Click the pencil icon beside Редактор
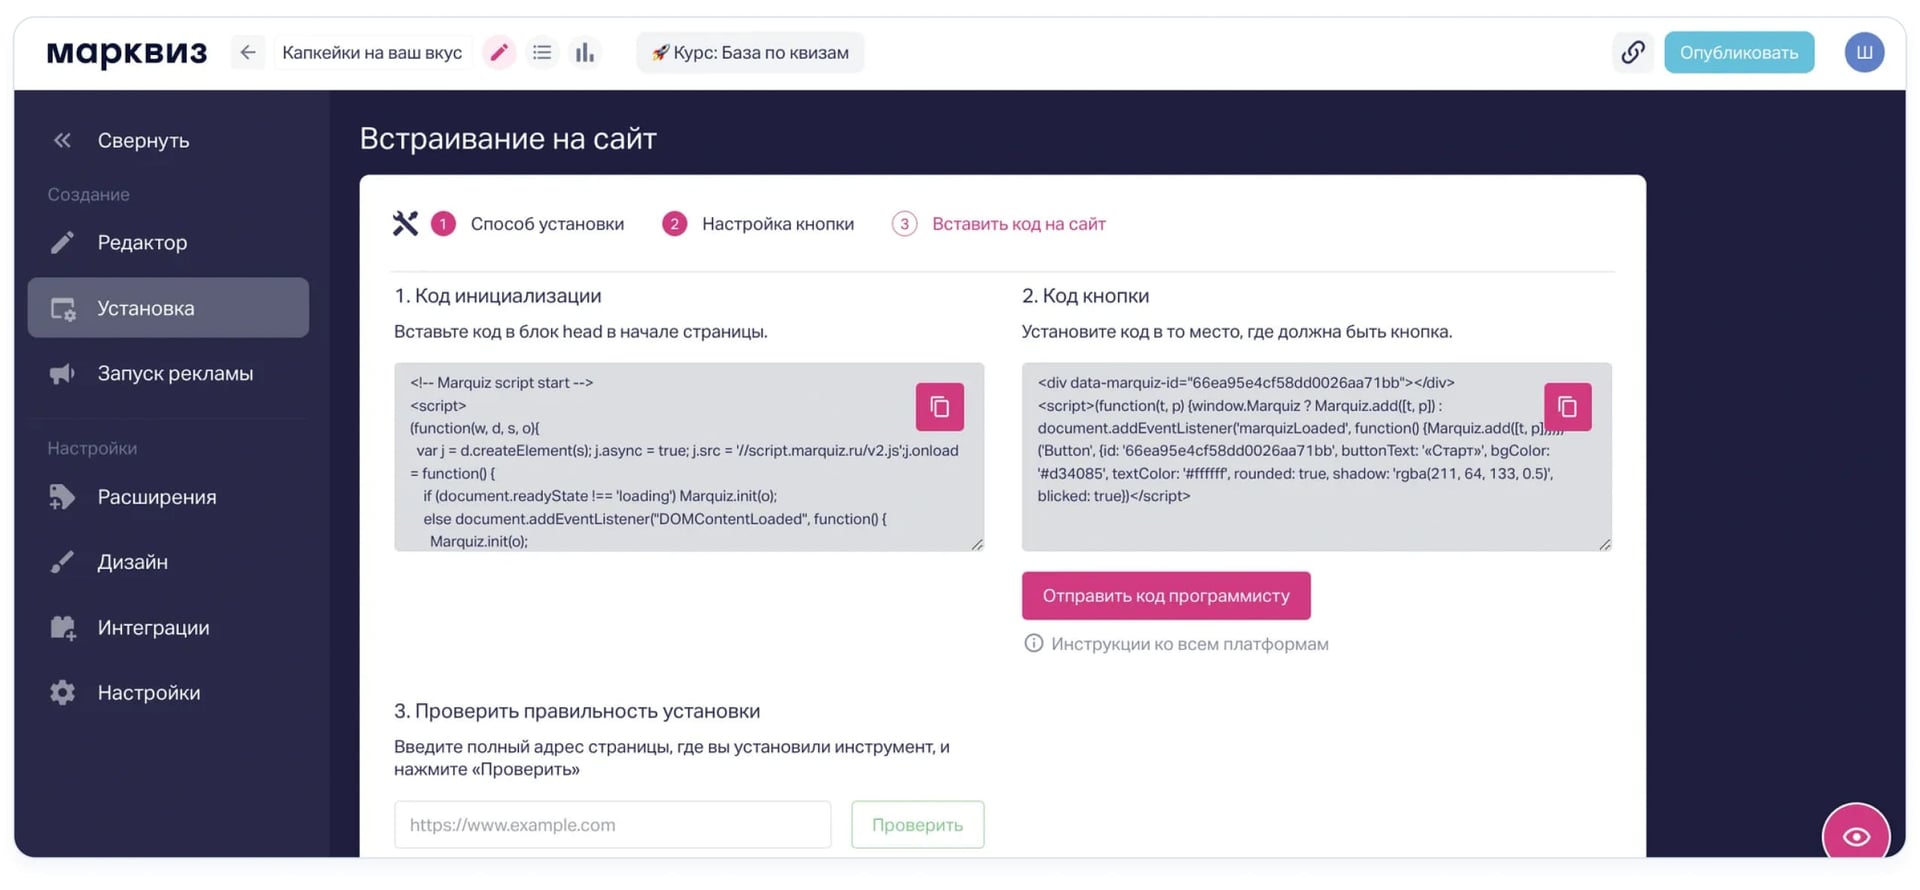The height and width of the screenshot is (890, 1920). [62, 242]
